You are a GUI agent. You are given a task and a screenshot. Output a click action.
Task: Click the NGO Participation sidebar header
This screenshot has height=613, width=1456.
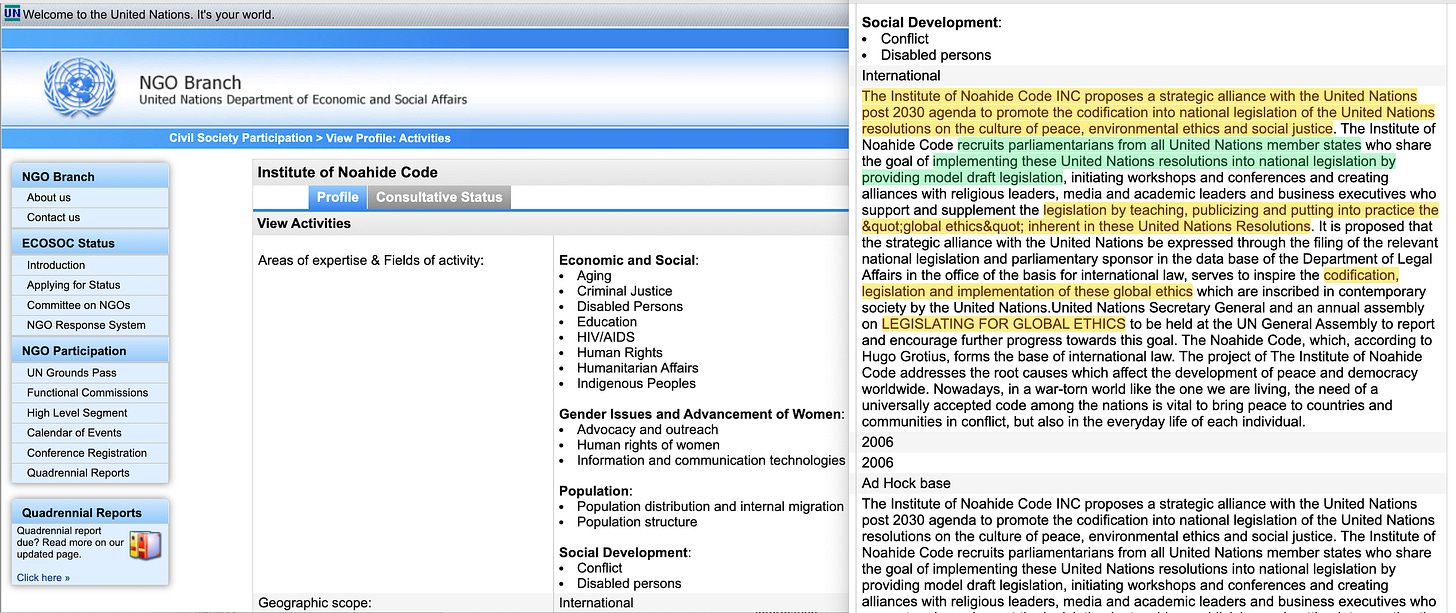74,351
